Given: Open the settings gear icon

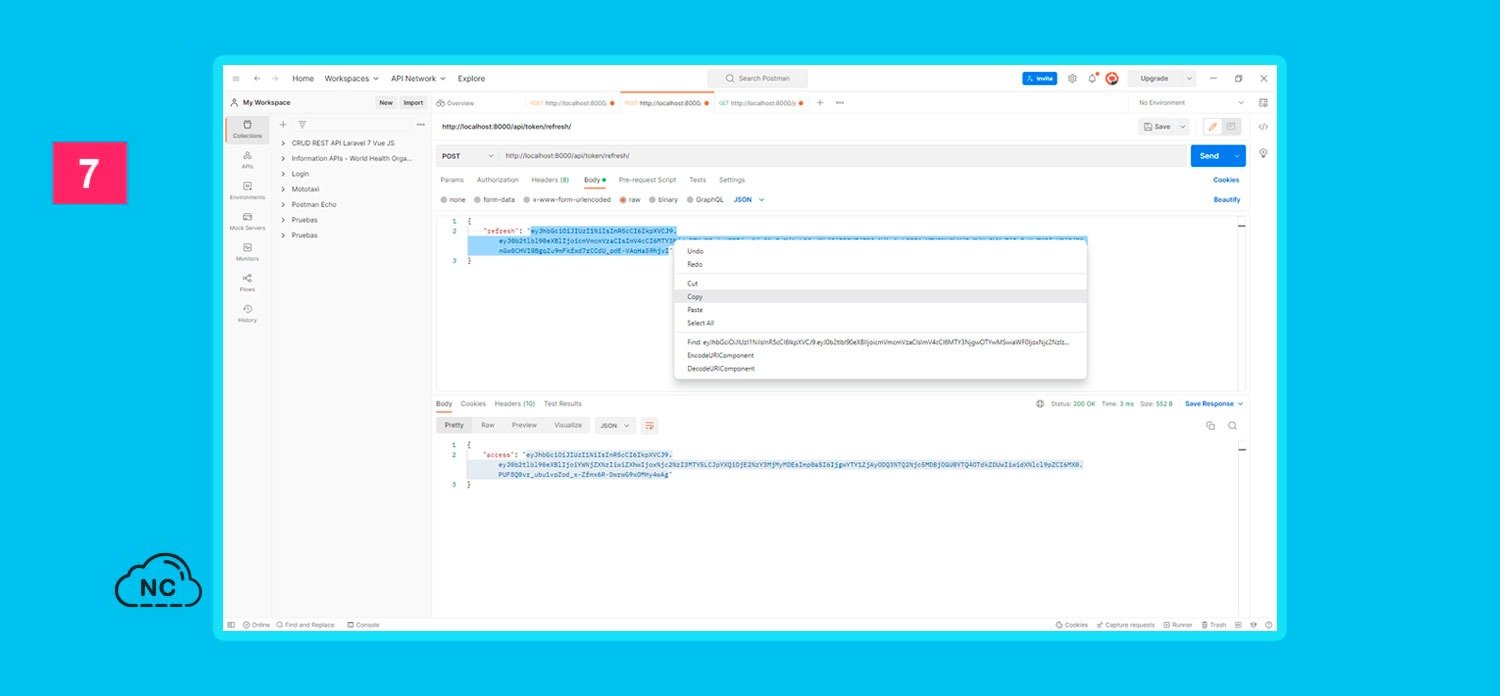Looking at the screenshot, I should 1072,78.
